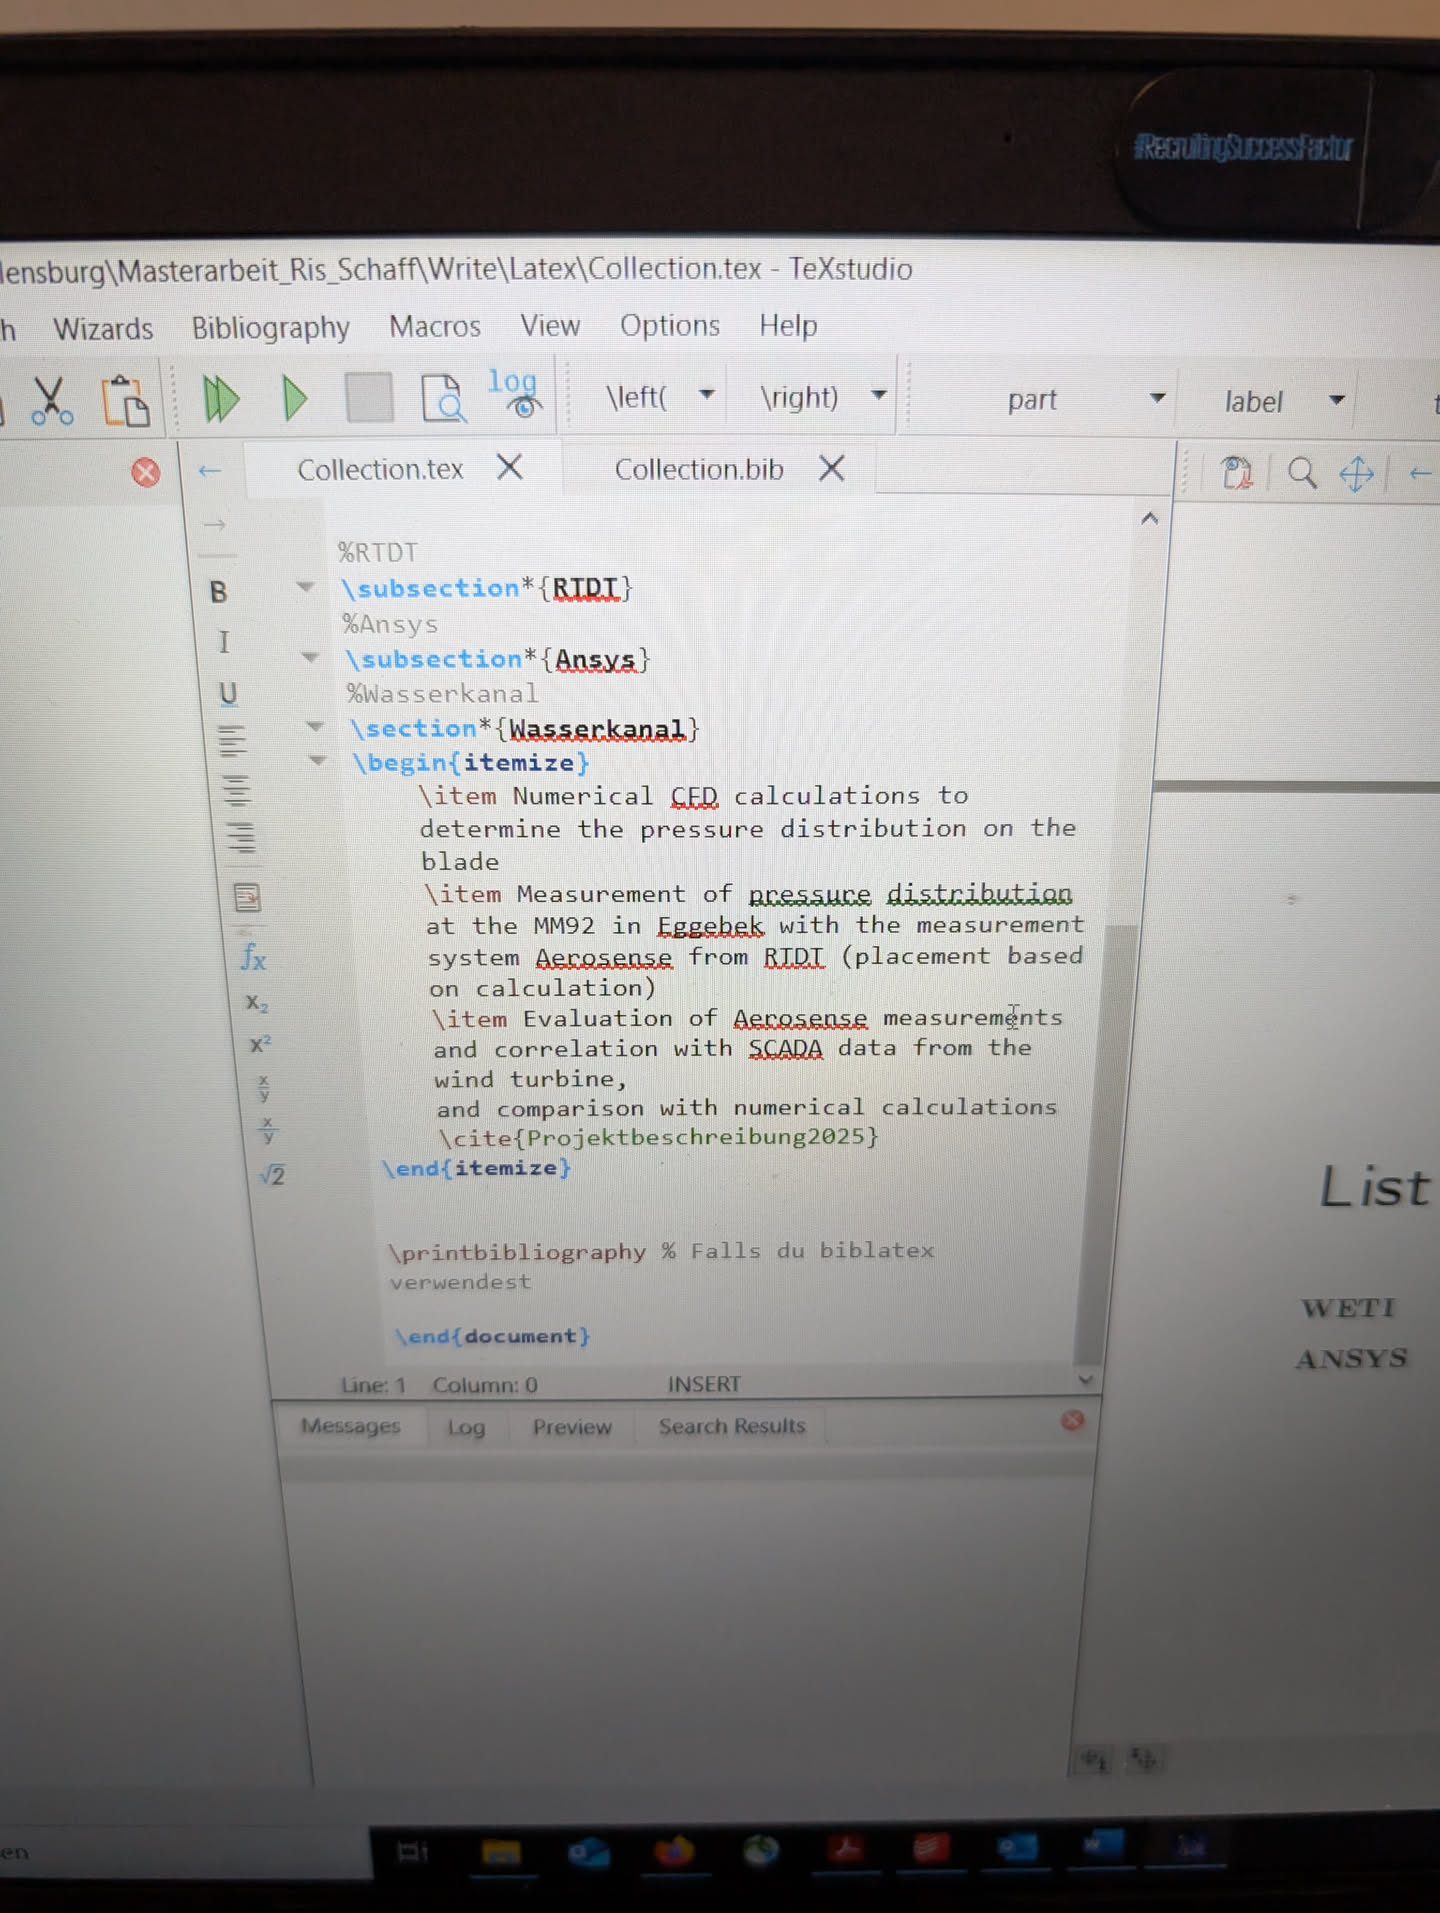1440x1913 pixels.
Task: Apply bold formatting with B icon
Action: point(218,592)
